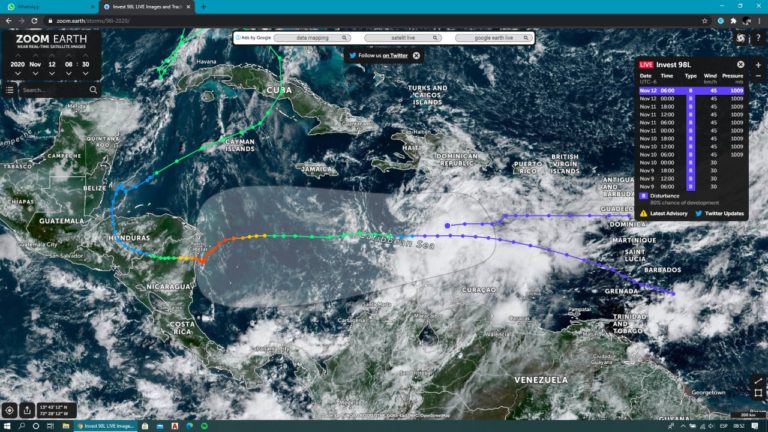The width and height of the screenshot is (768, 432).
Task: Click the 'data mapping' ad search box
Action: coord(313,38)
